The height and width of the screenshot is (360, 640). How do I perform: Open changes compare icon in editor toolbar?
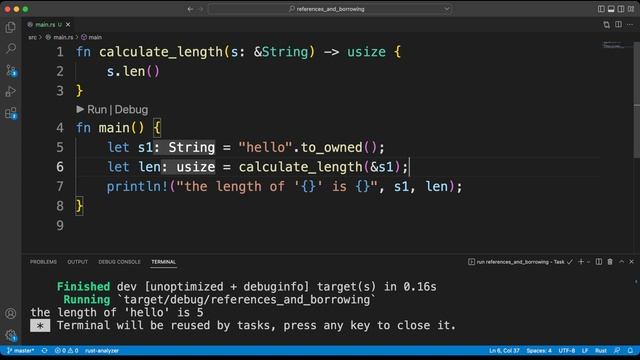pyautogui.click(x=607, y=25)
